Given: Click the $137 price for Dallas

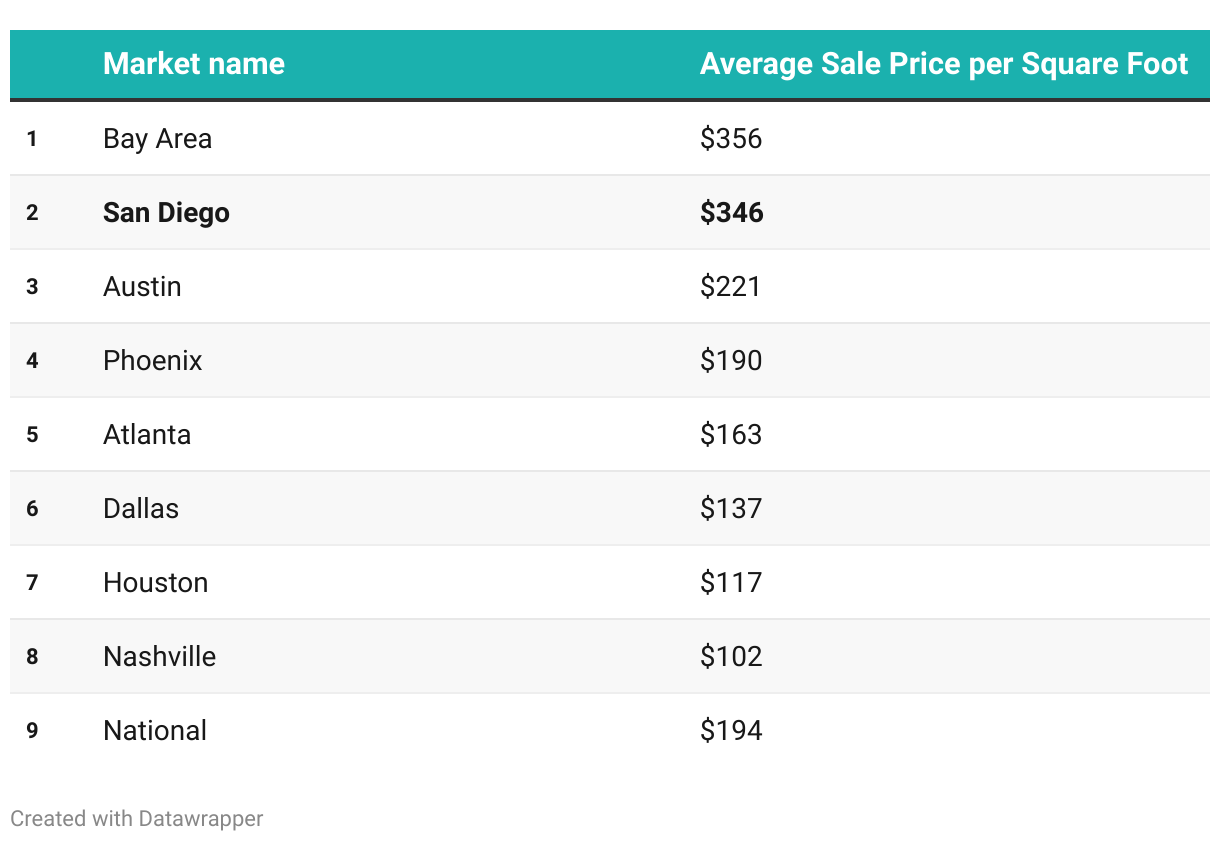Looking at the screenshot, I should pos(731,508).
